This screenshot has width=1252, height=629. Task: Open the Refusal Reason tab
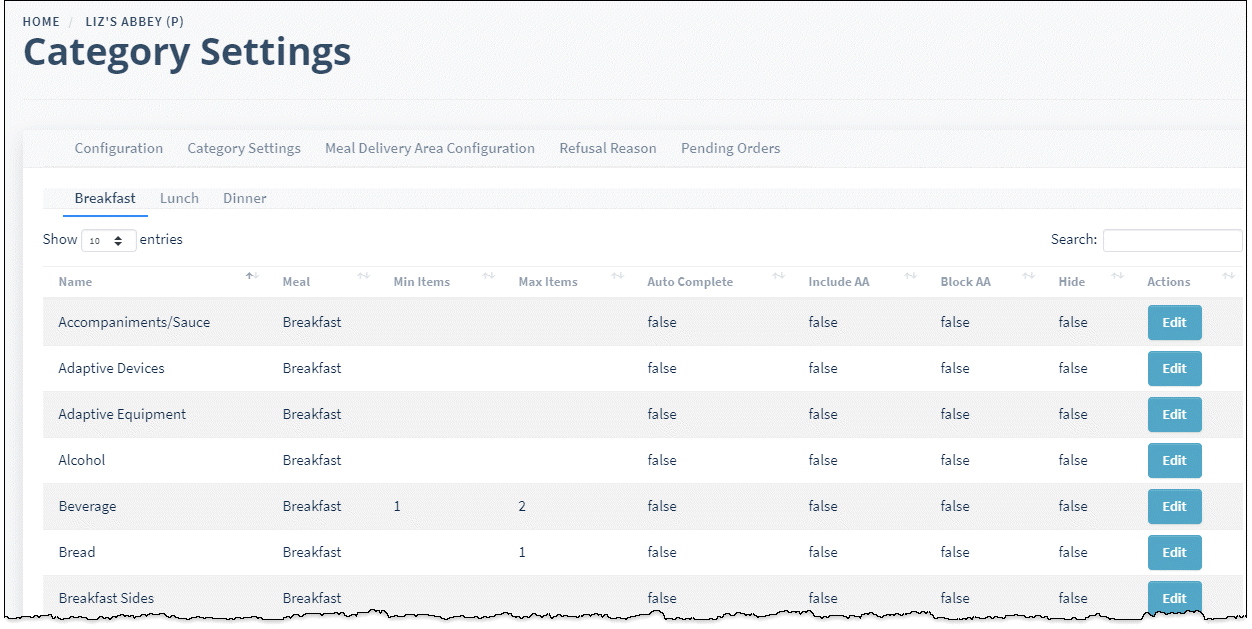coord(608,148)
